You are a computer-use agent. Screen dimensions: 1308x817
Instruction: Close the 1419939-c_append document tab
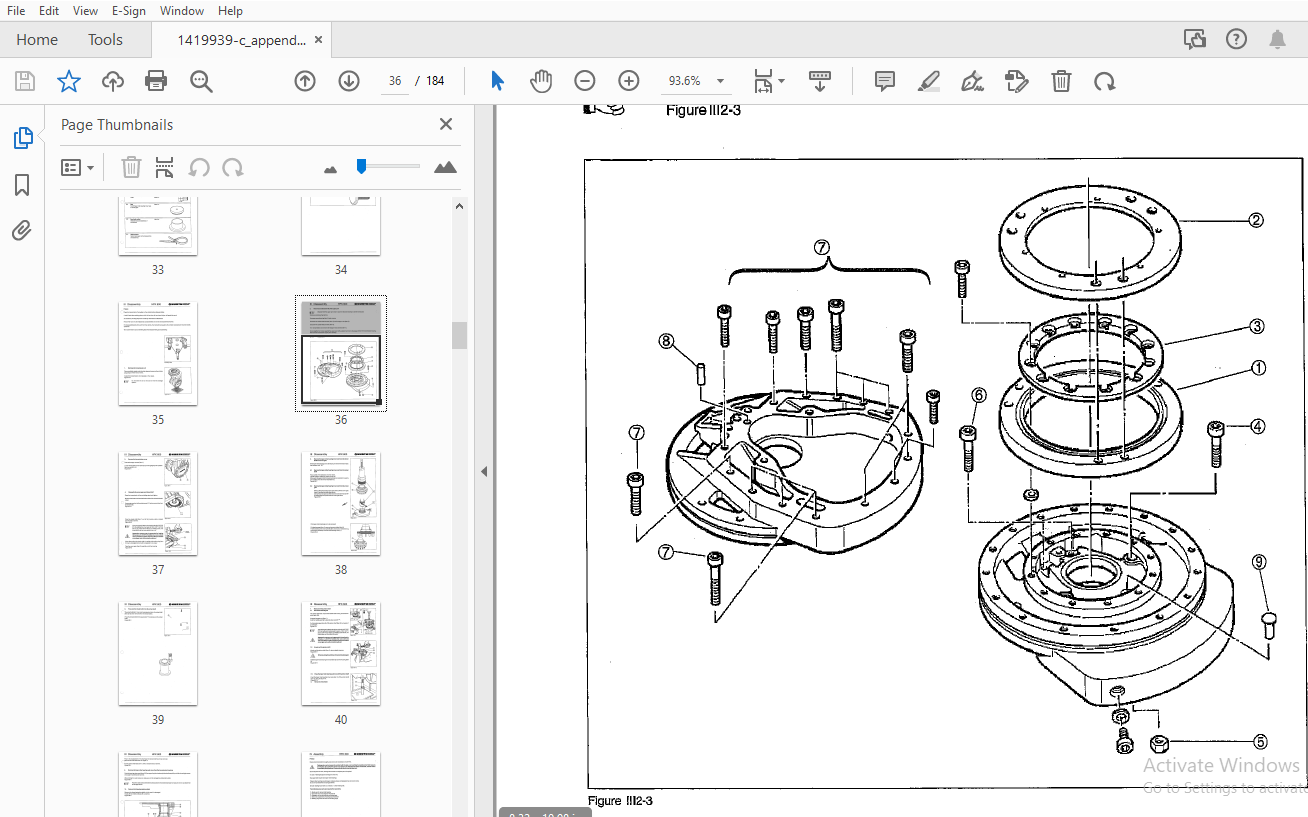(x=319, y=40)
